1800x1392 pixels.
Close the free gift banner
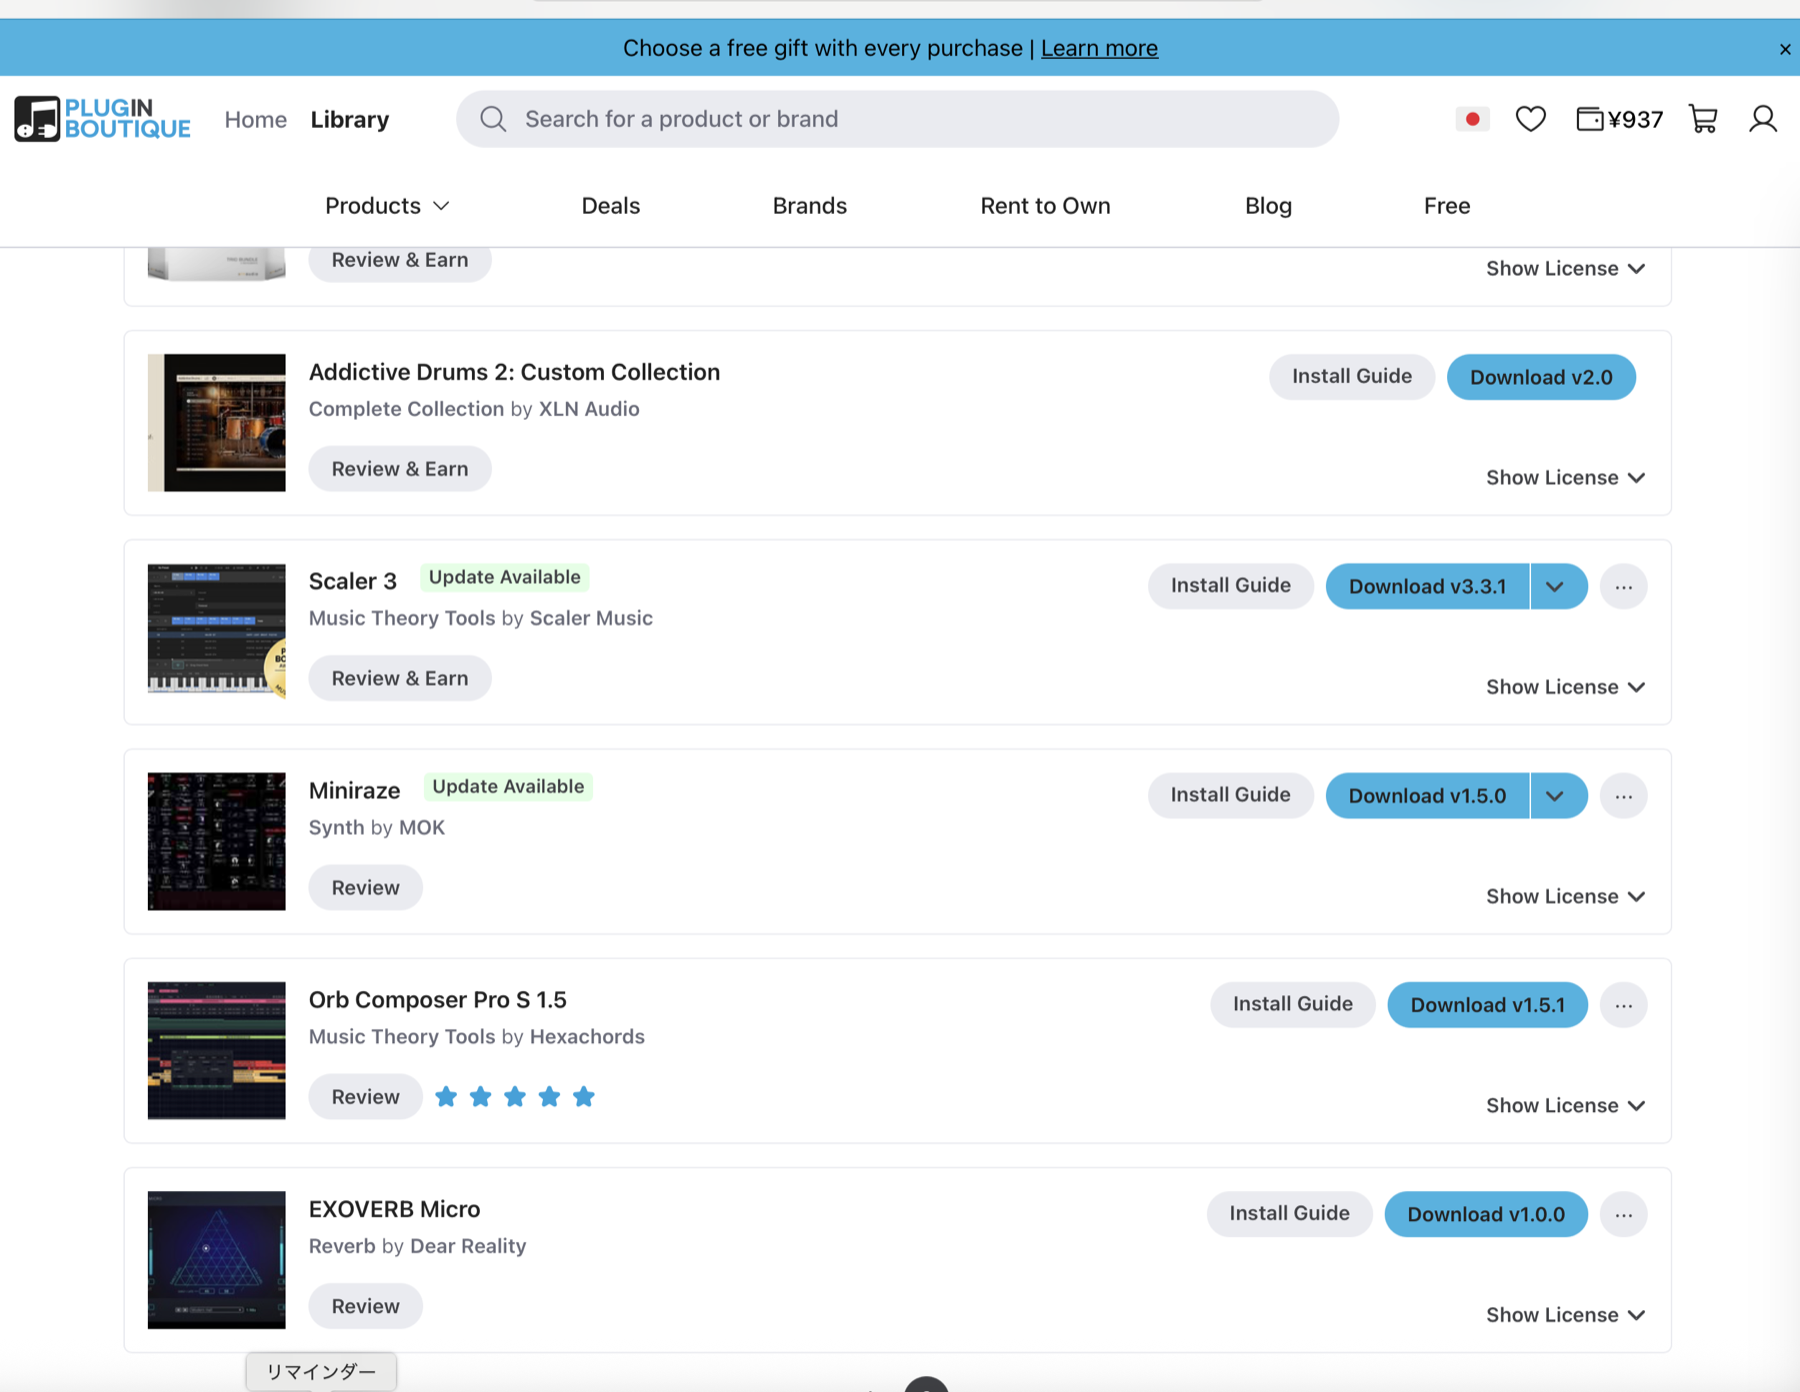1785,49
